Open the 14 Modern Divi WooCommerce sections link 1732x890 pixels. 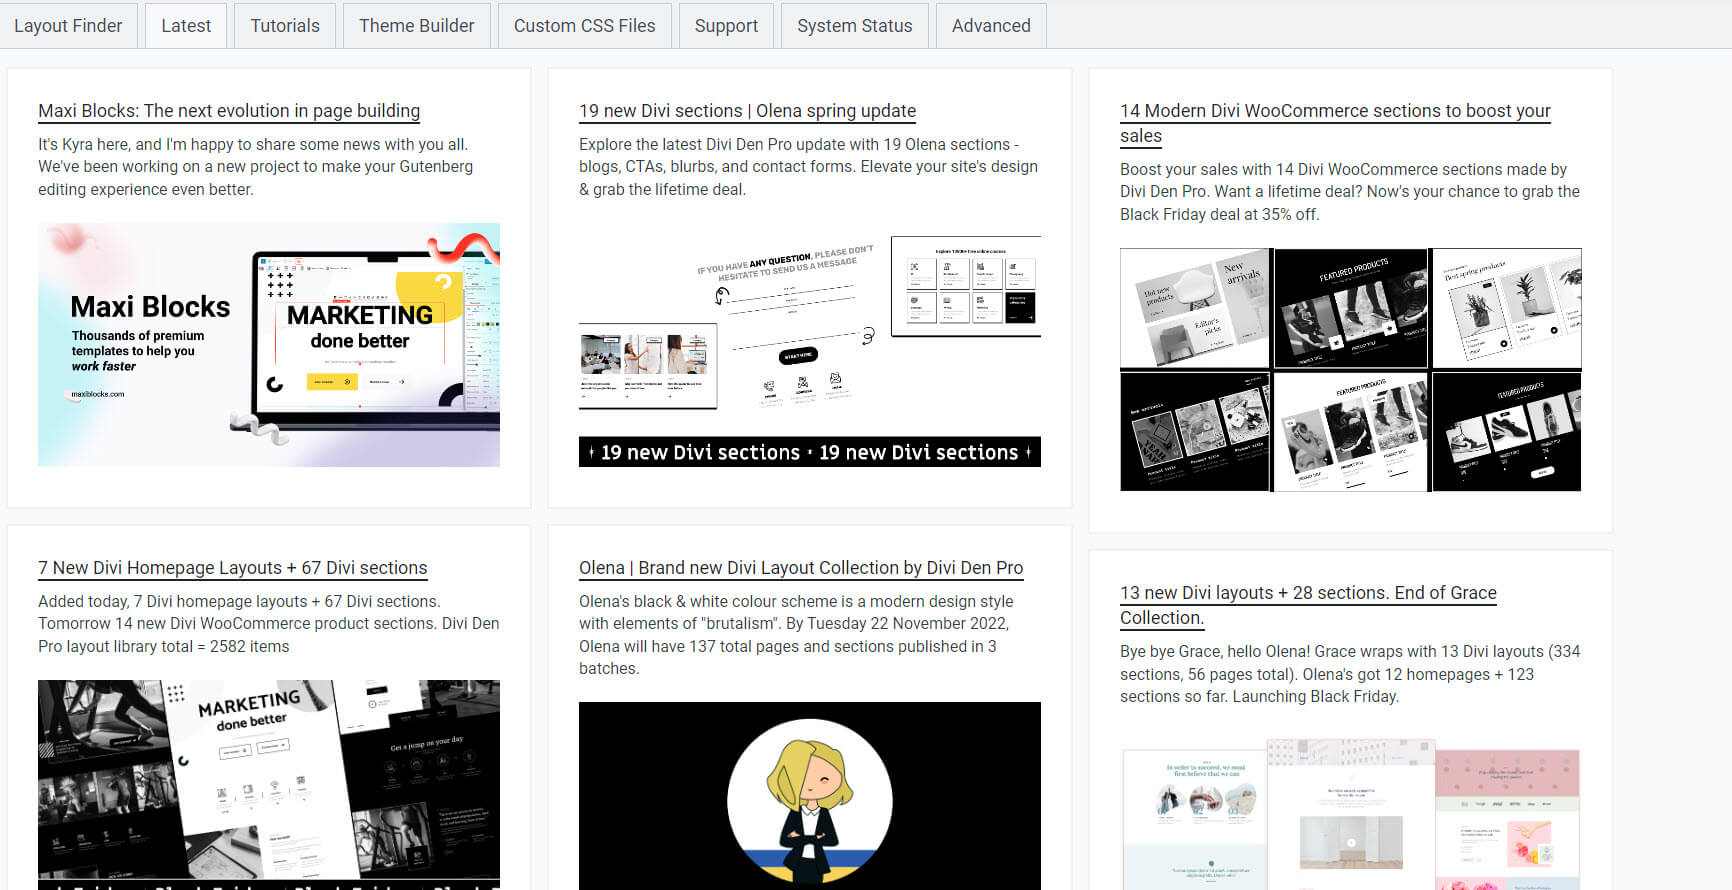(1335, 123)
